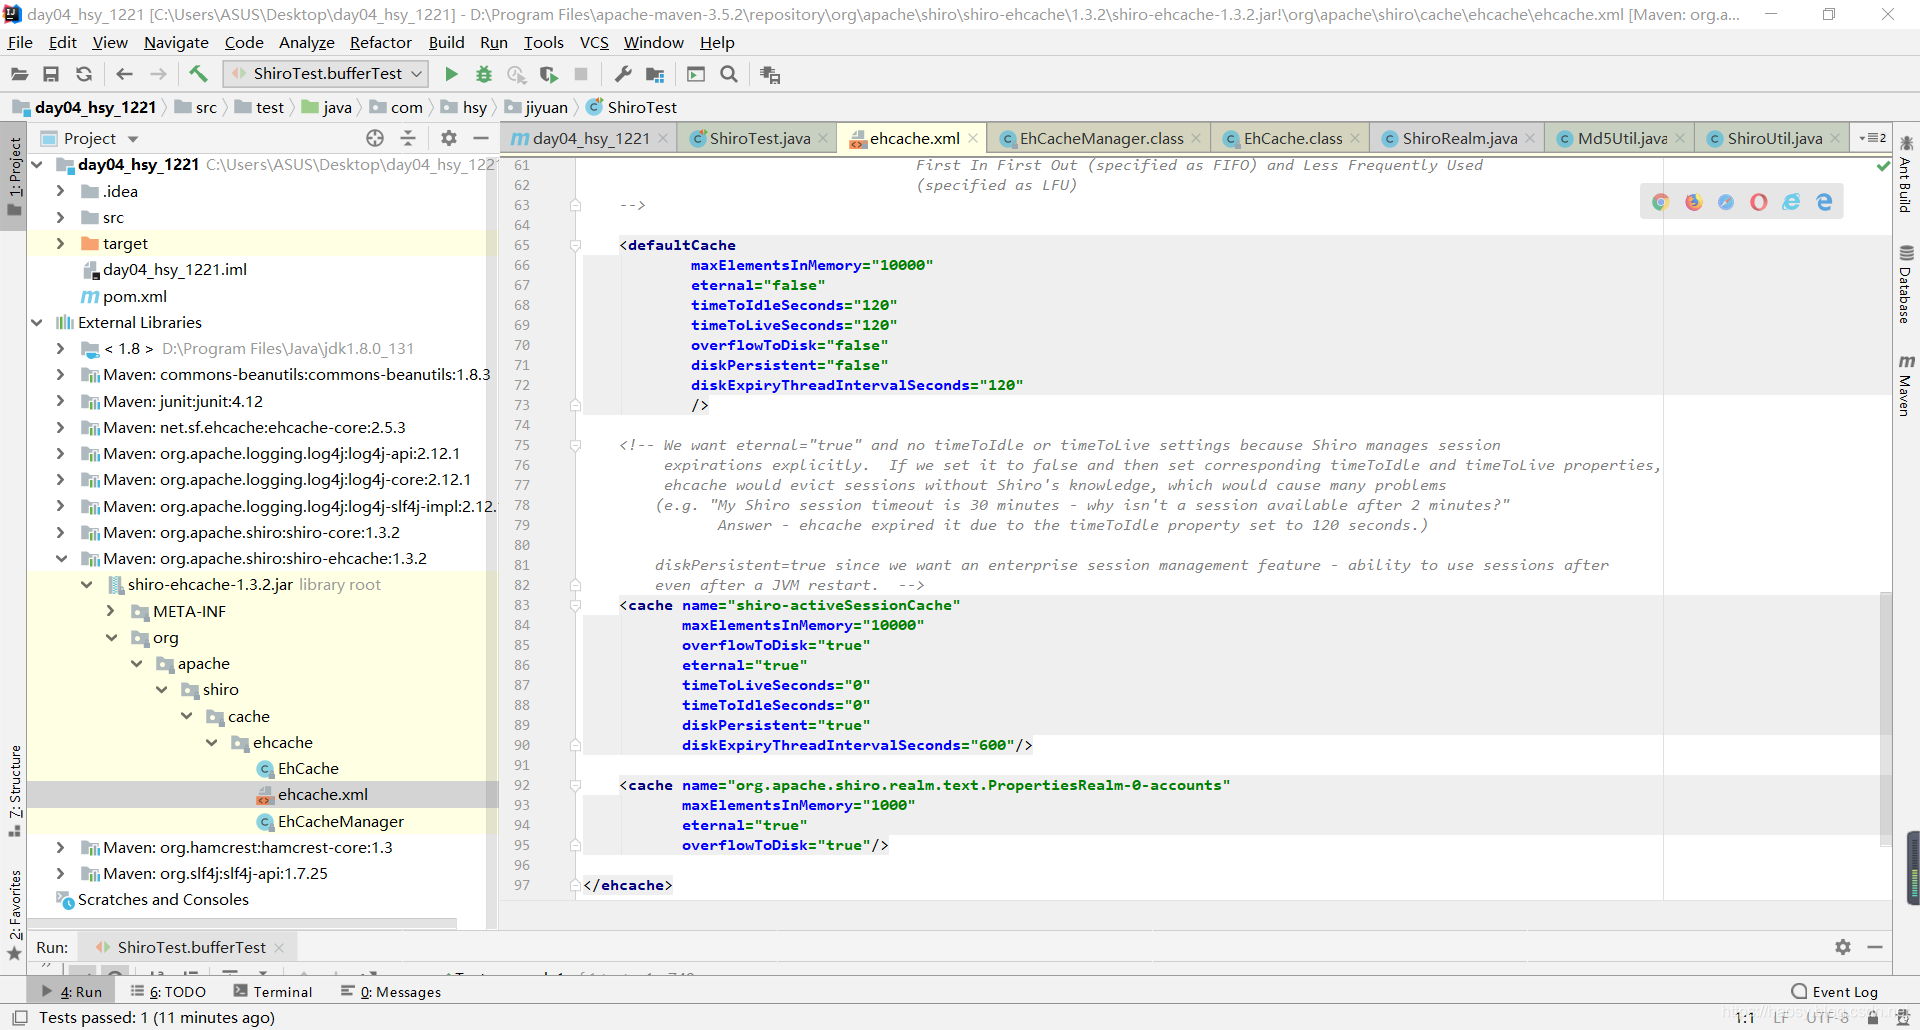The image size is (1920, 1030).
Task: Select pom.xml in project tree
Action: (x=135, y=296)
